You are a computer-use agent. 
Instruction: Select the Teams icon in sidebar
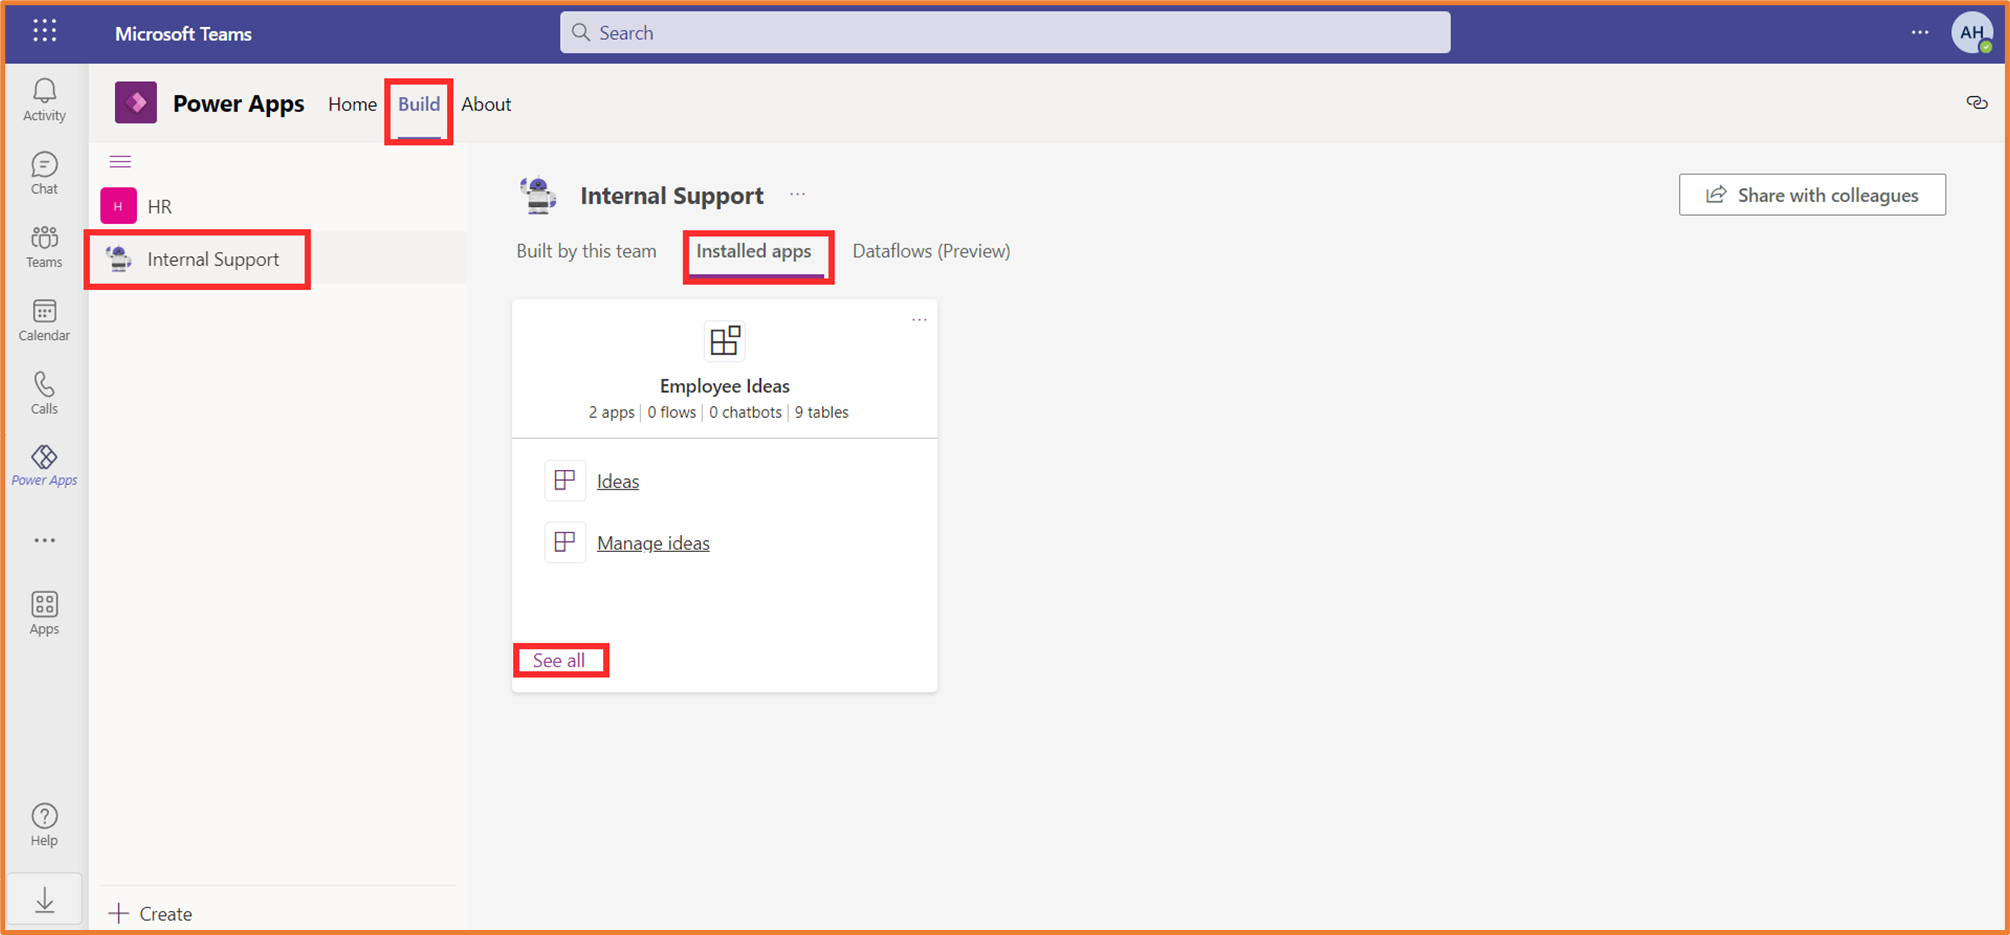[x=44, y=246]
